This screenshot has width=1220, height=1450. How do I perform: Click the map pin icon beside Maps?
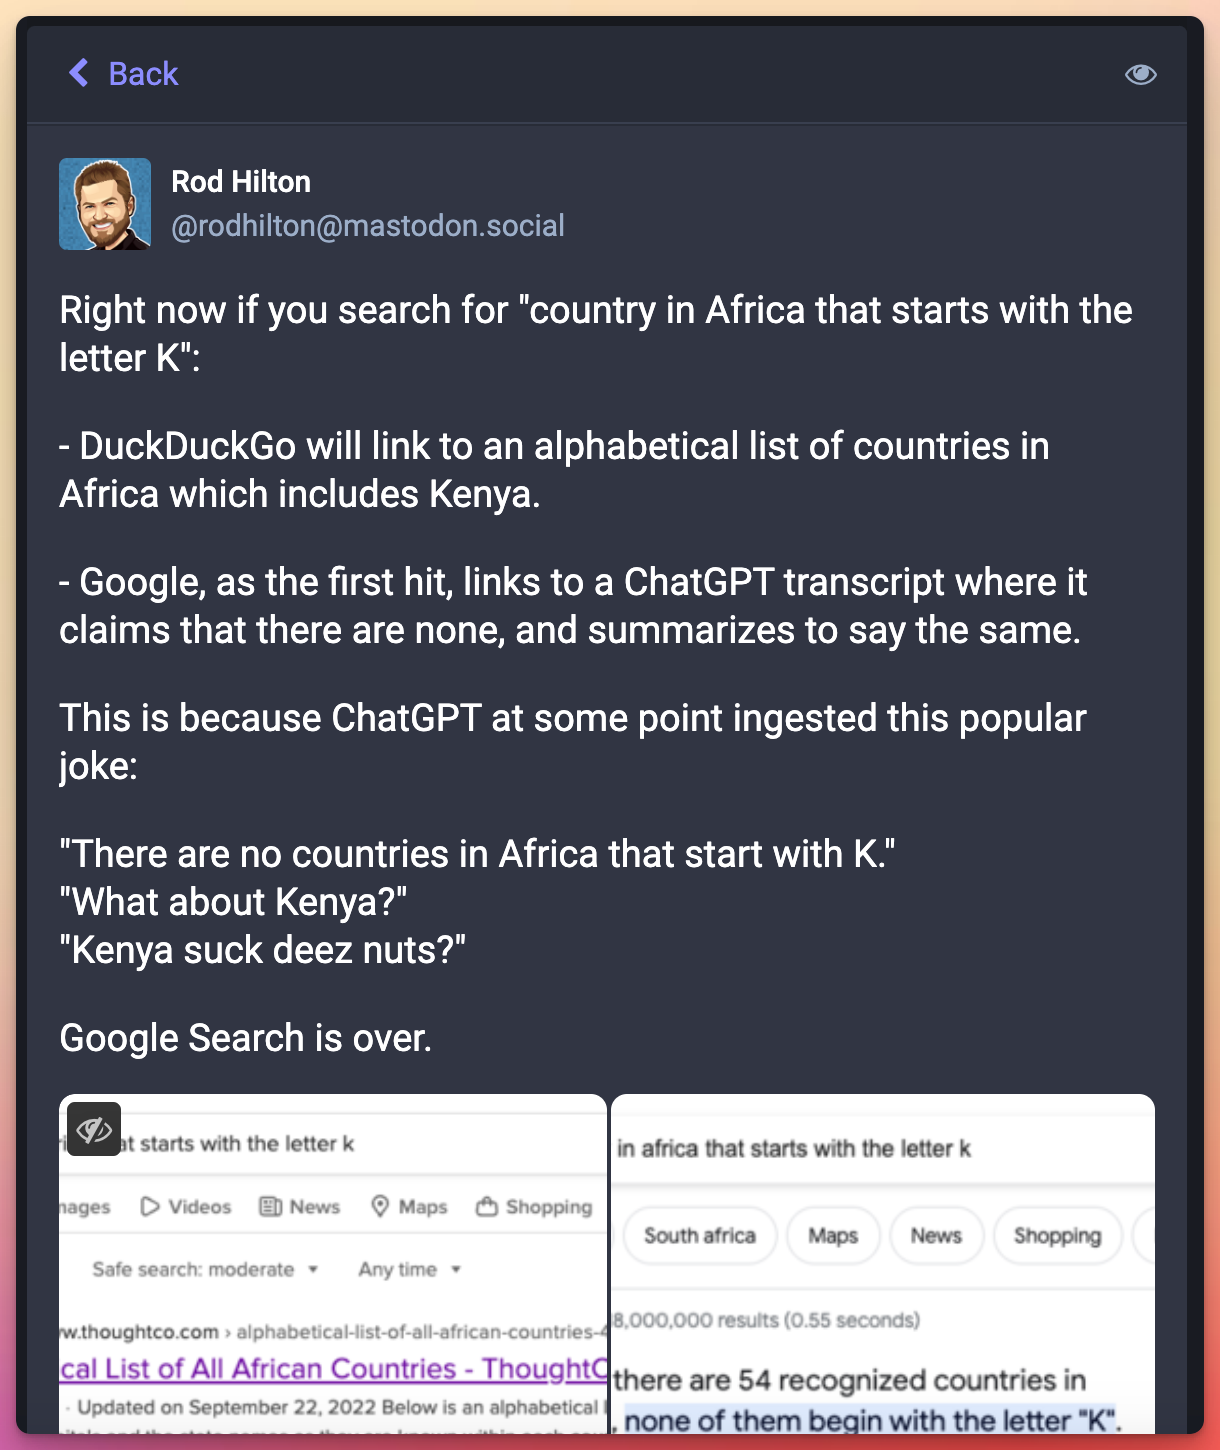tap(380, 1207)
